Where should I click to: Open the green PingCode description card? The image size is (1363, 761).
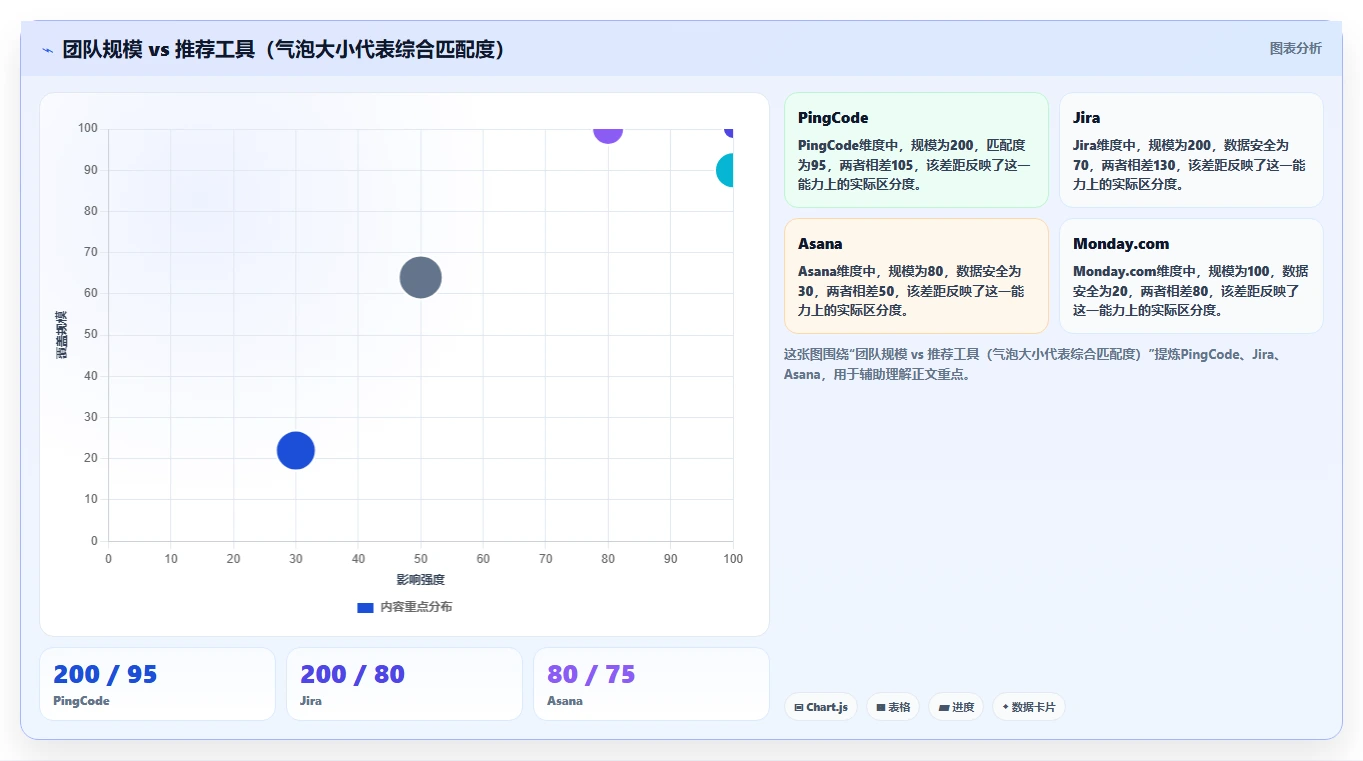click(x=916, y=150)
